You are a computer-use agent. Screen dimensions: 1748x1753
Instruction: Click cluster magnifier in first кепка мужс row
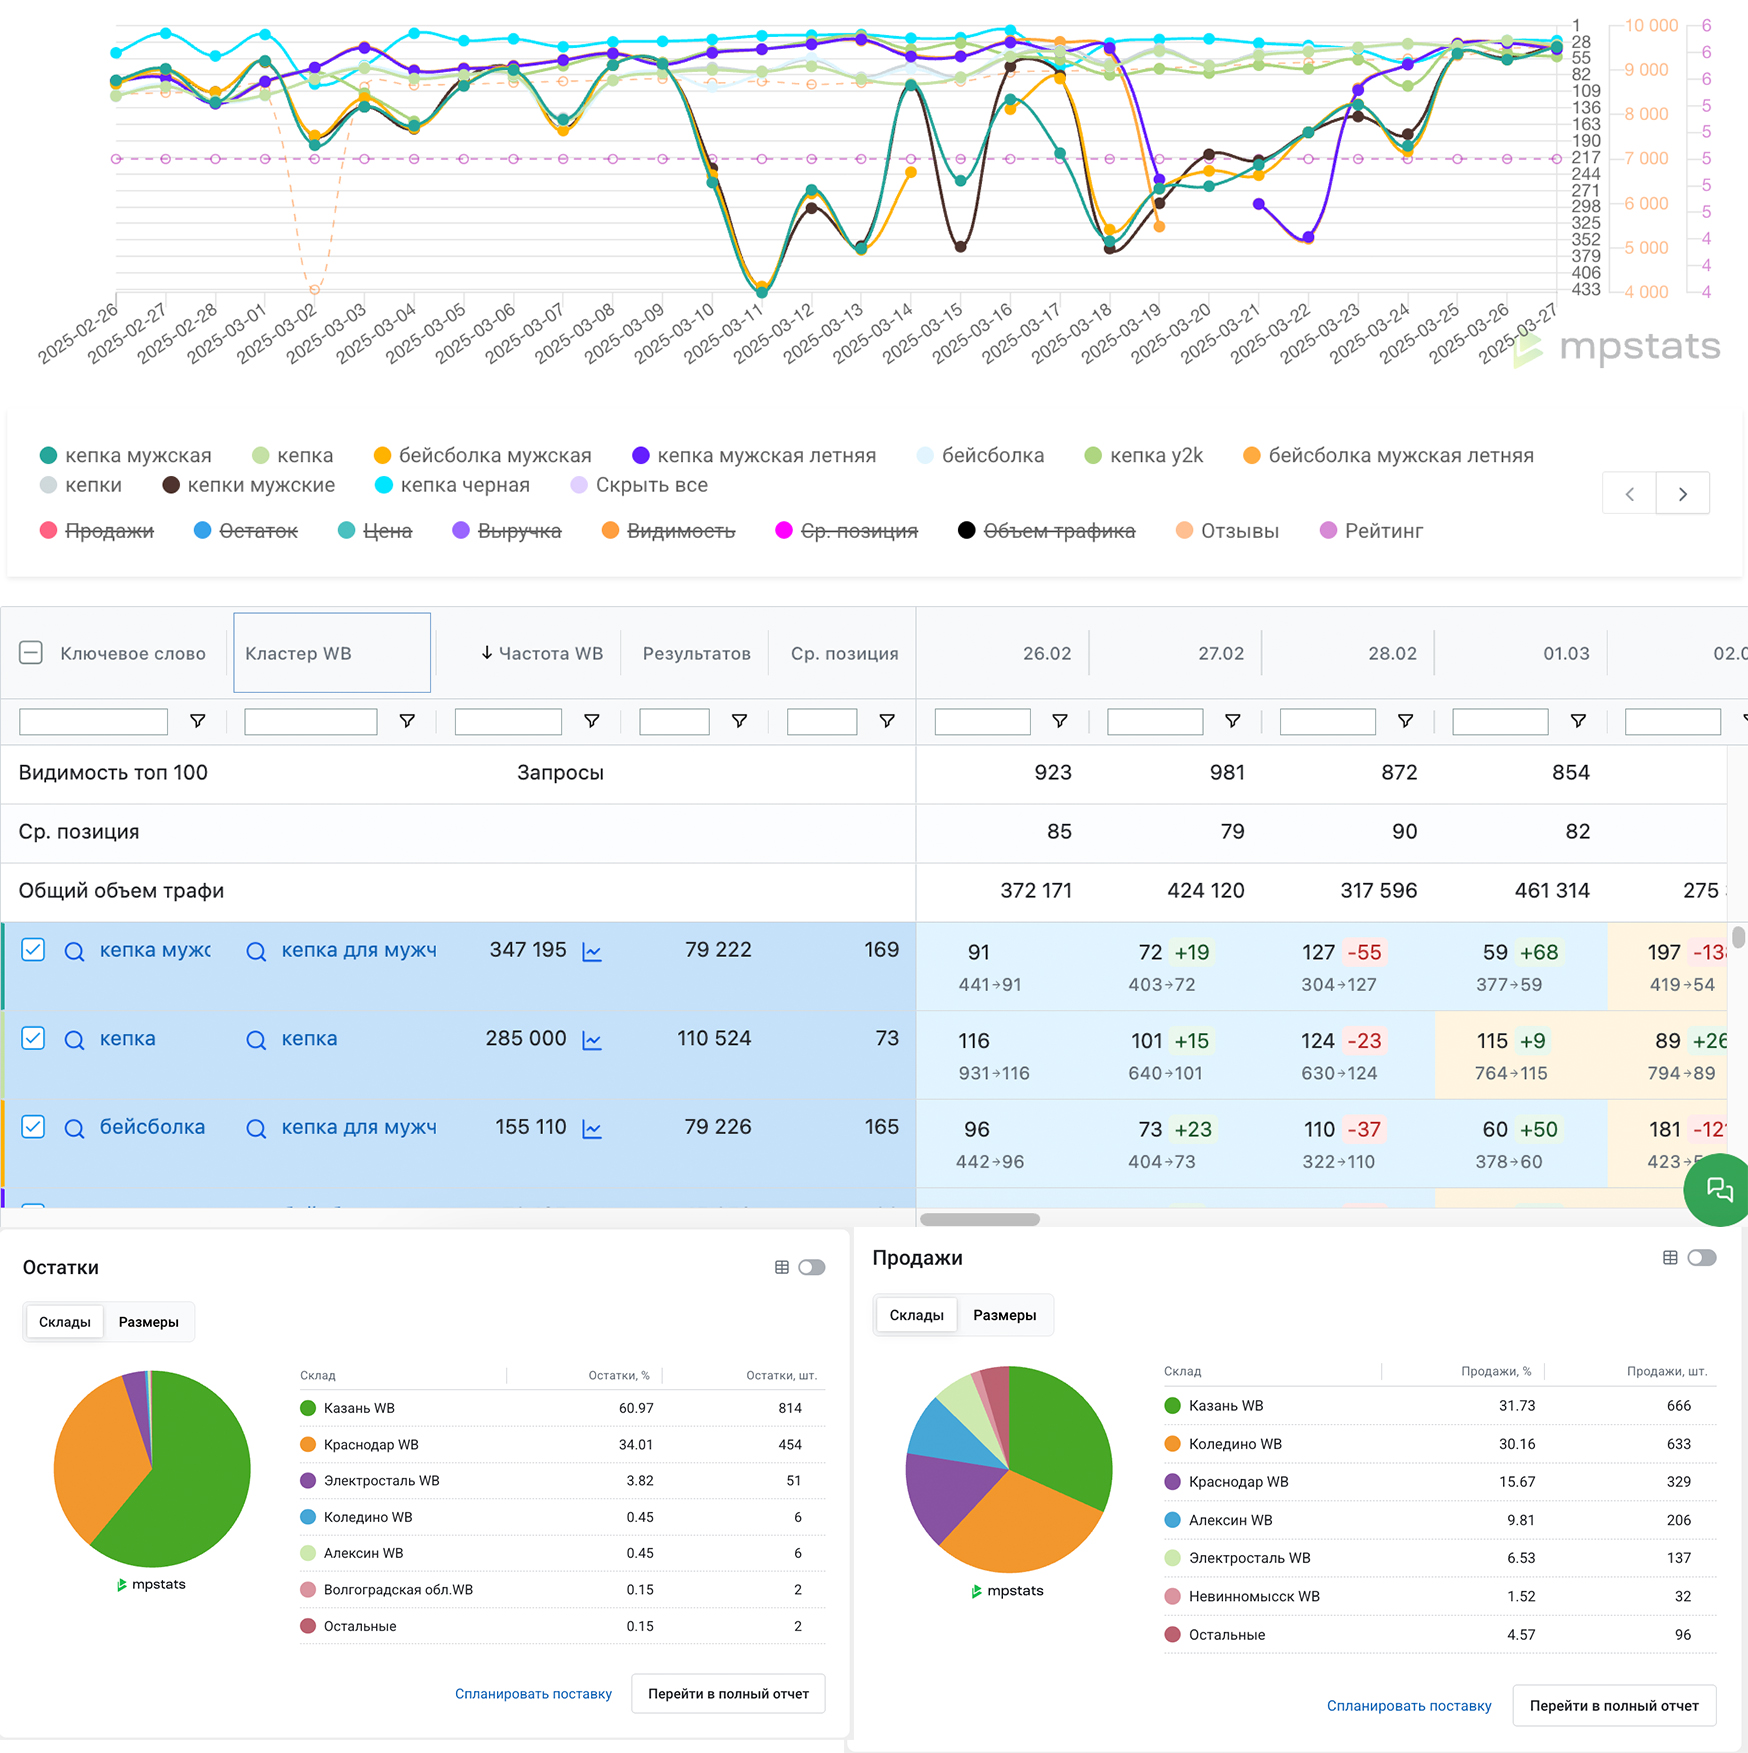(x=256, y=951)
